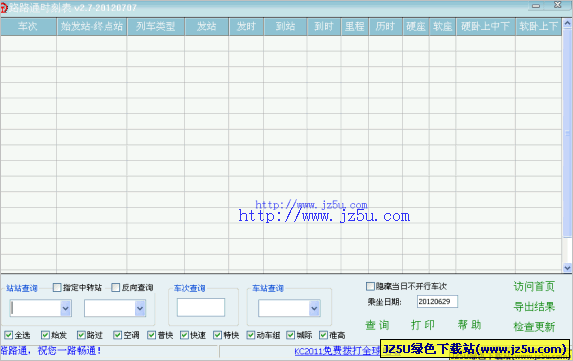This screenshot has width=573, height=361.
Task: Toggle the 特快 checkbox
Action: point(218,335)
